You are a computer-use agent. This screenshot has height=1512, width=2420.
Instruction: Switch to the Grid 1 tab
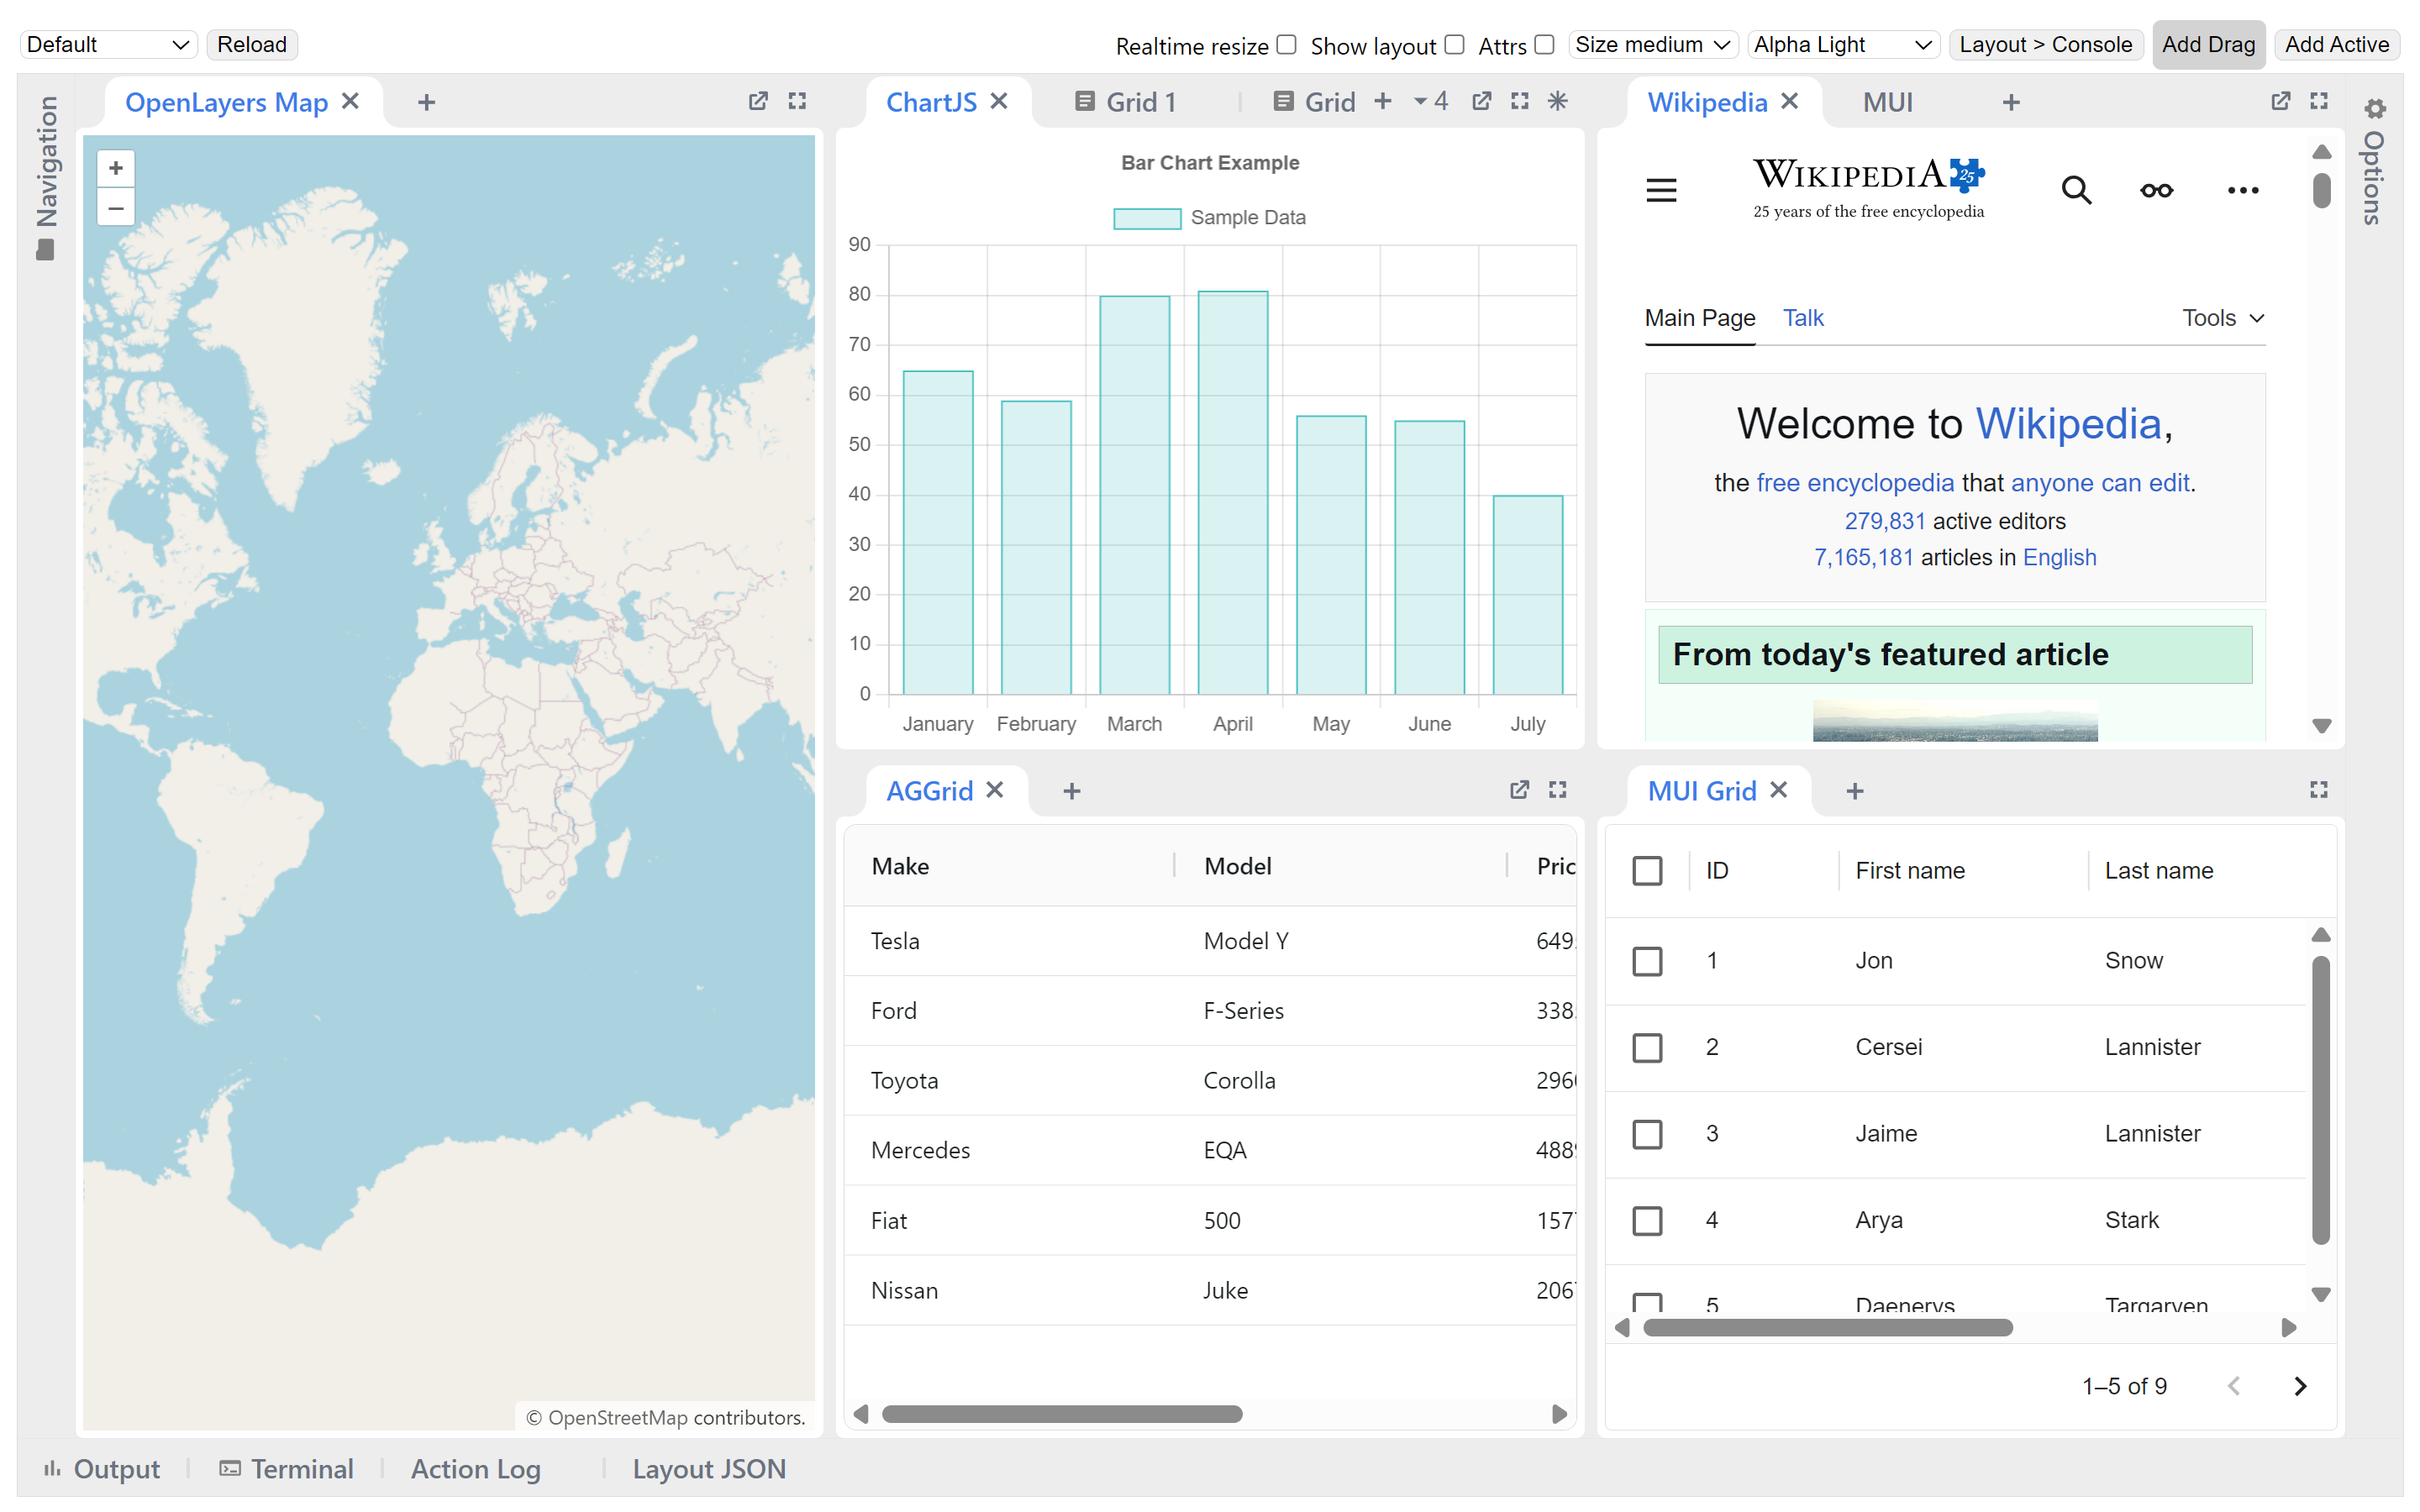[1126, 102]
